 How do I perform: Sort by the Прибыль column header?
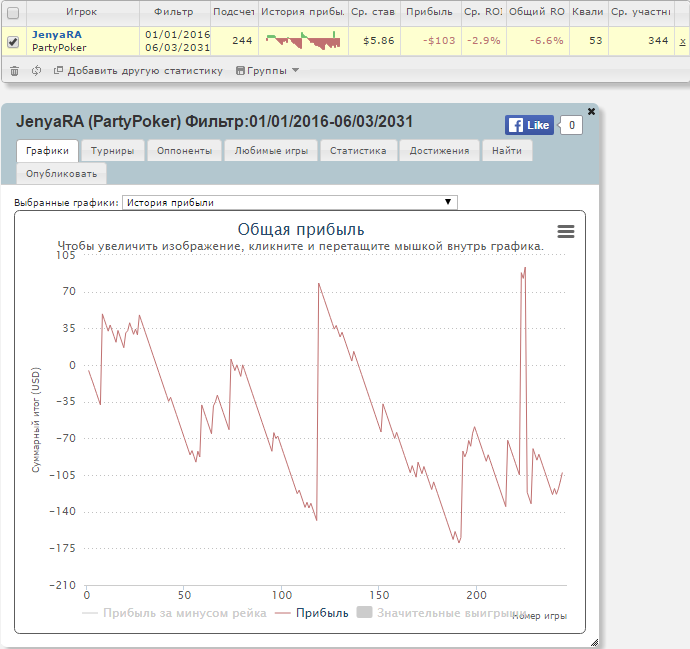430,12
